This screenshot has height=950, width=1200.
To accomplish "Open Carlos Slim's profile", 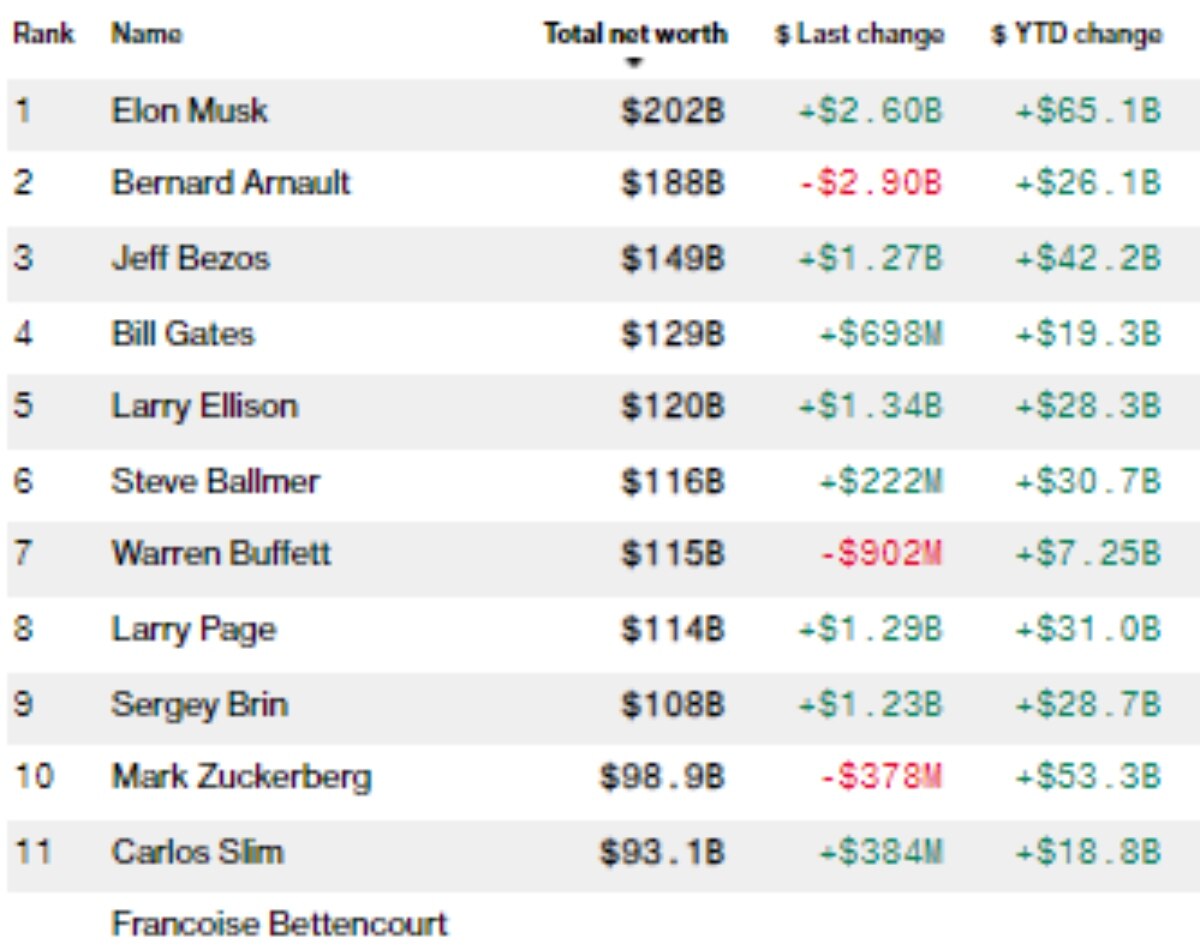I will tap(197, 852).
